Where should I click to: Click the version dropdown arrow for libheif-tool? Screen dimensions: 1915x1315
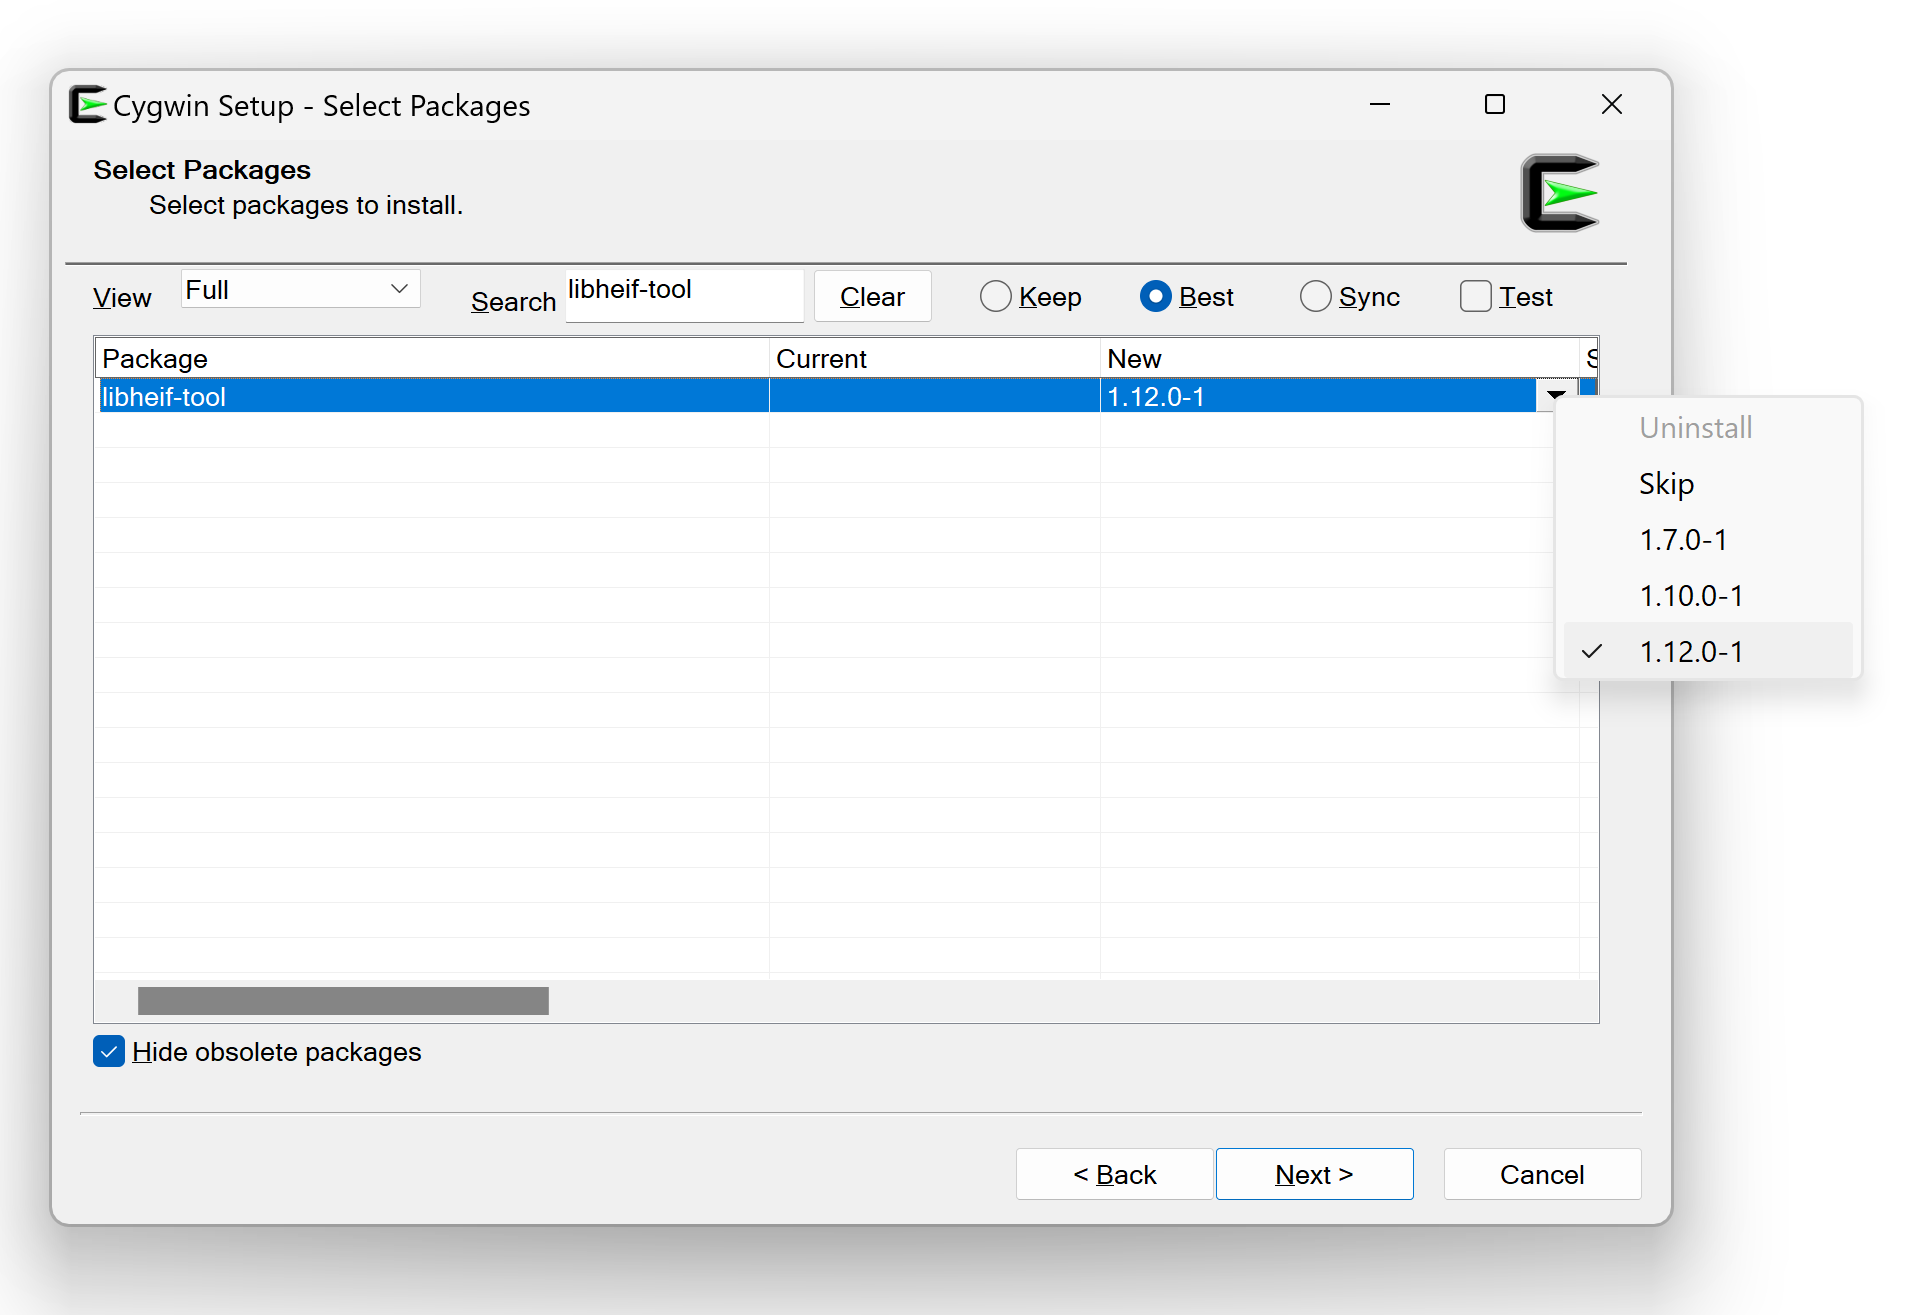(x=1556, y=395)
